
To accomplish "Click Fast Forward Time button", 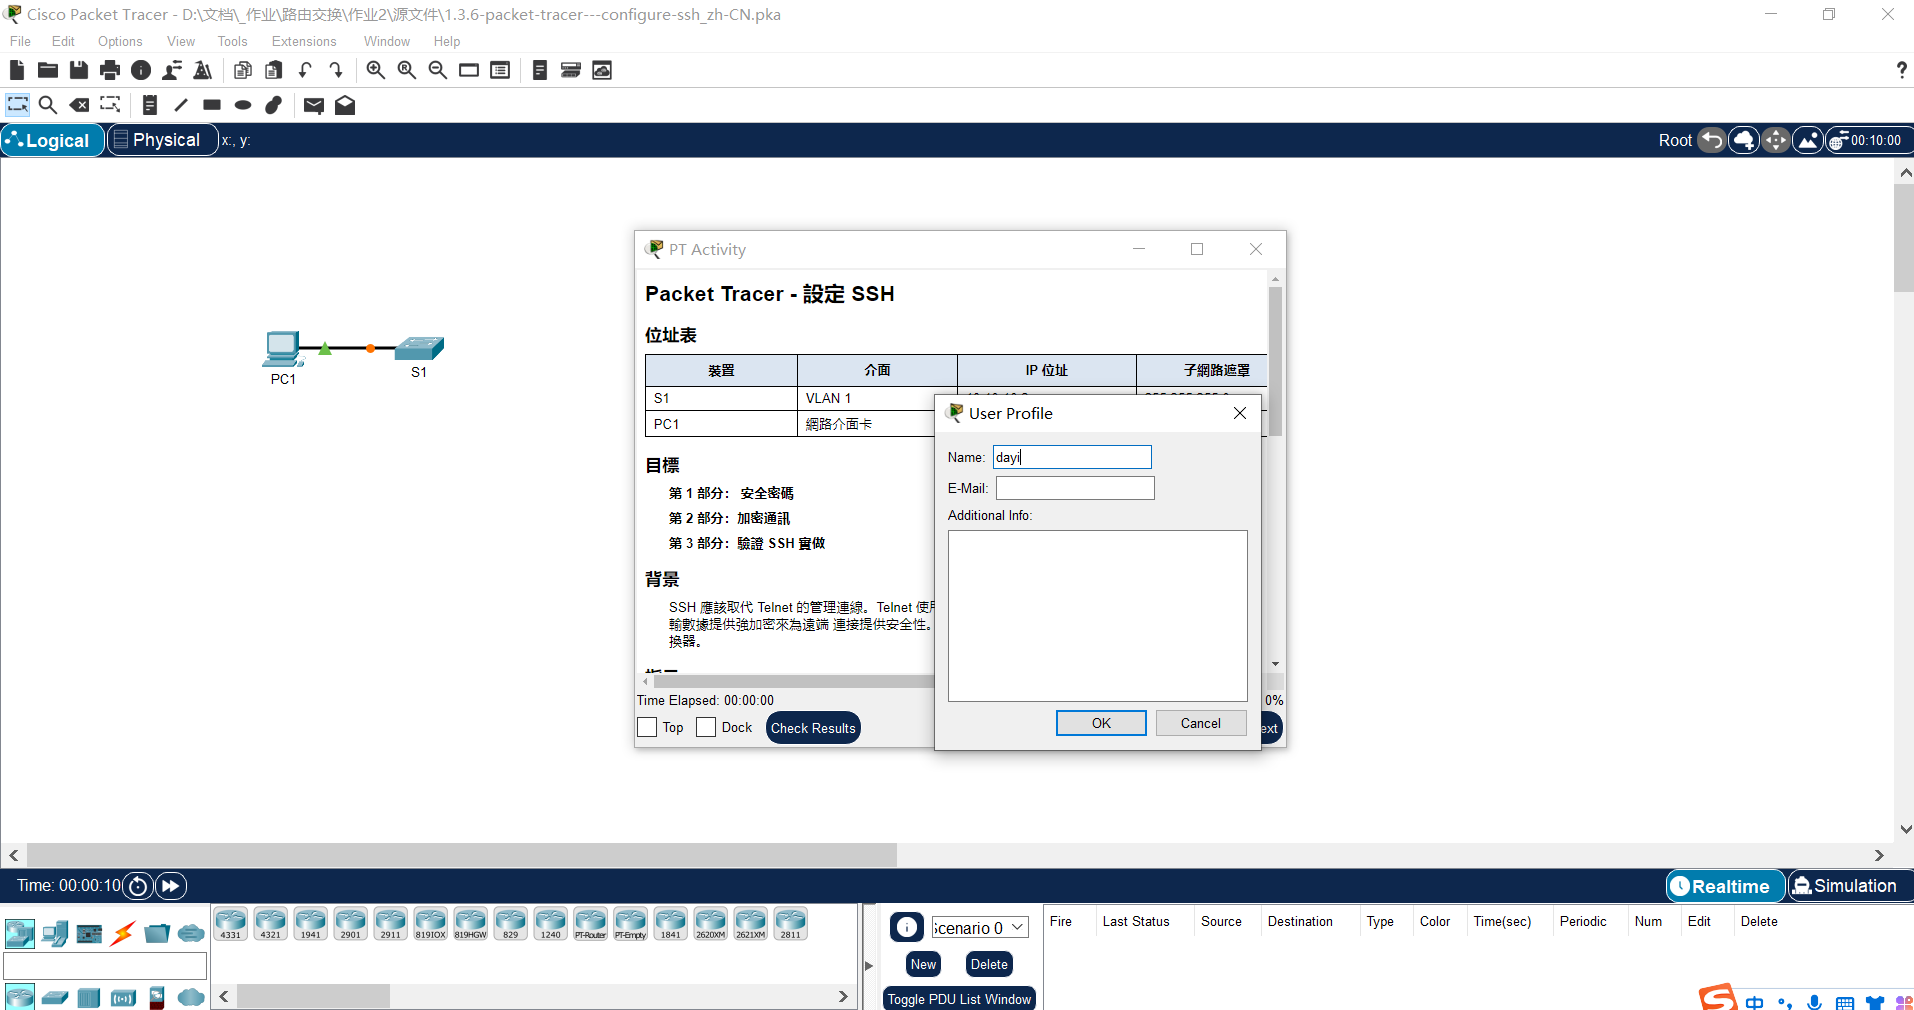I will point(171,886).
